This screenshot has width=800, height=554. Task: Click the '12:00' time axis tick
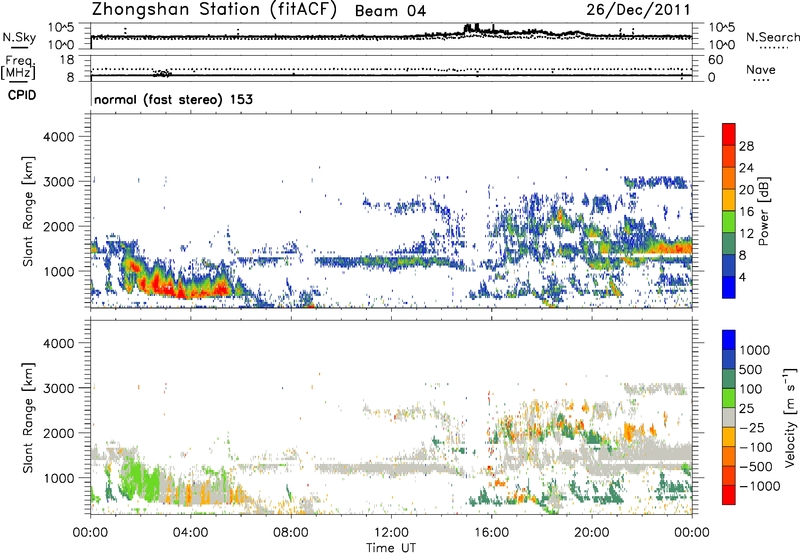tap(391, 533)
